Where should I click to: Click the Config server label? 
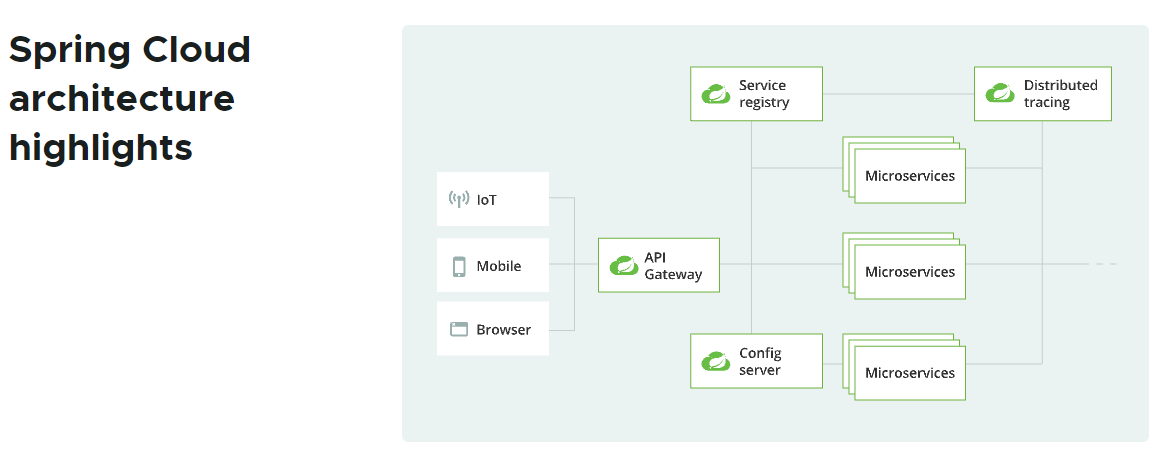760,361
